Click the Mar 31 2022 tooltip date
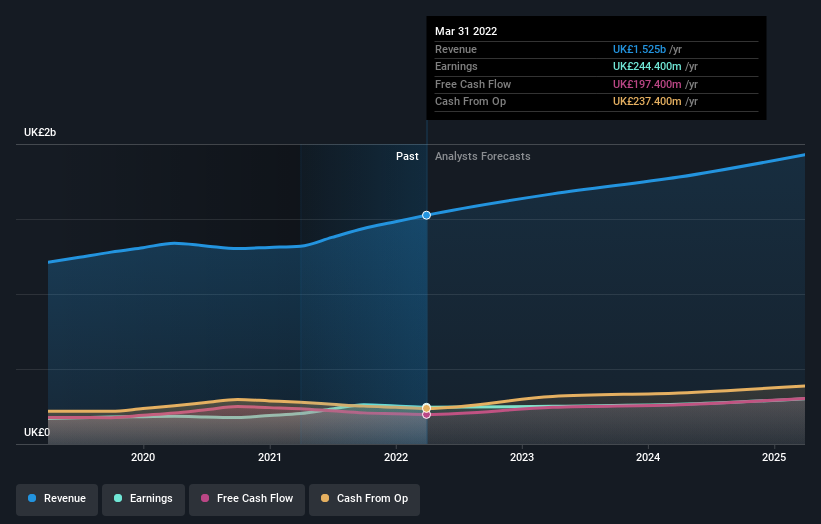Screen dimensions: 821x524 (466, 31)
